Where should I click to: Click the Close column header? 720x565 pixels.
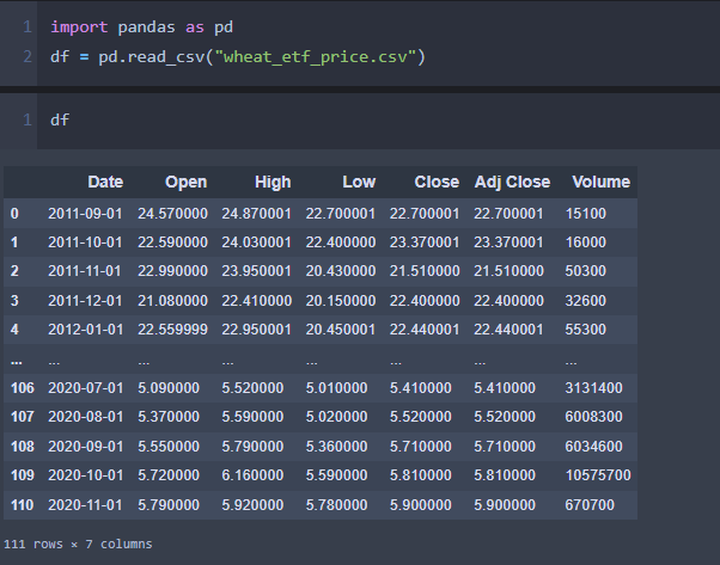click(437, 182)
